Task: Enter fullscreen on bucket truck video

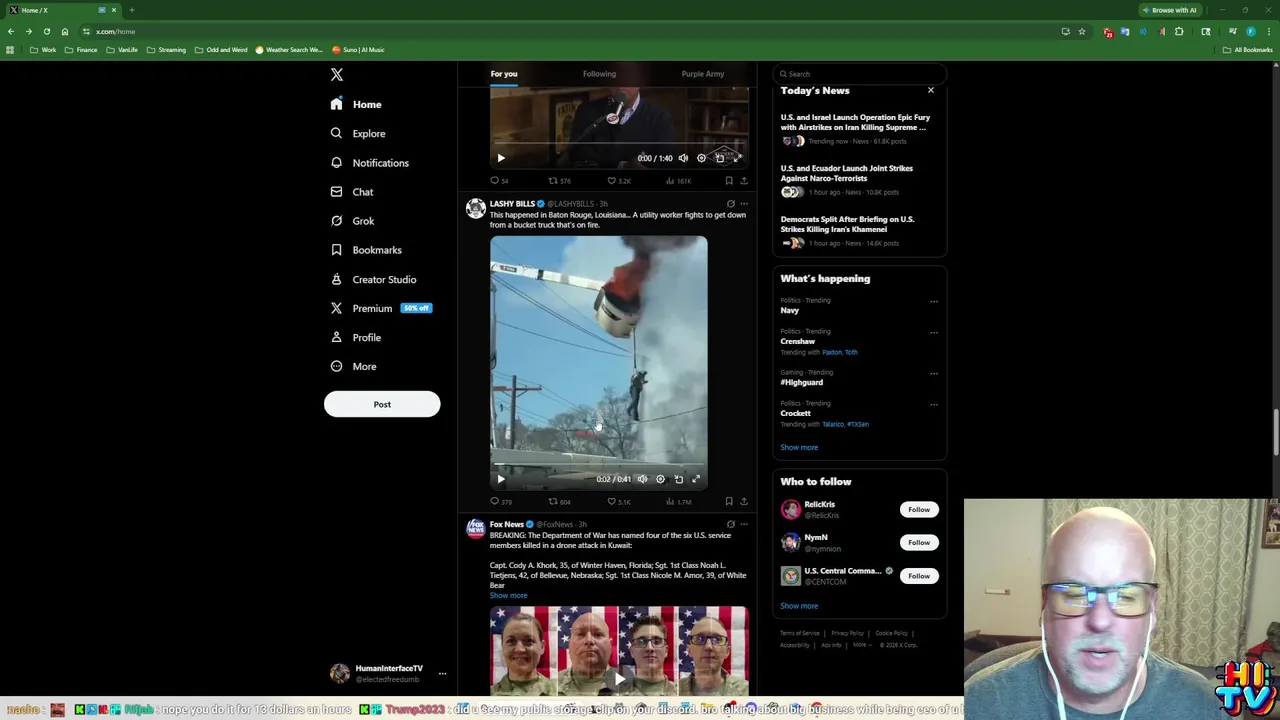Action: 696,479
